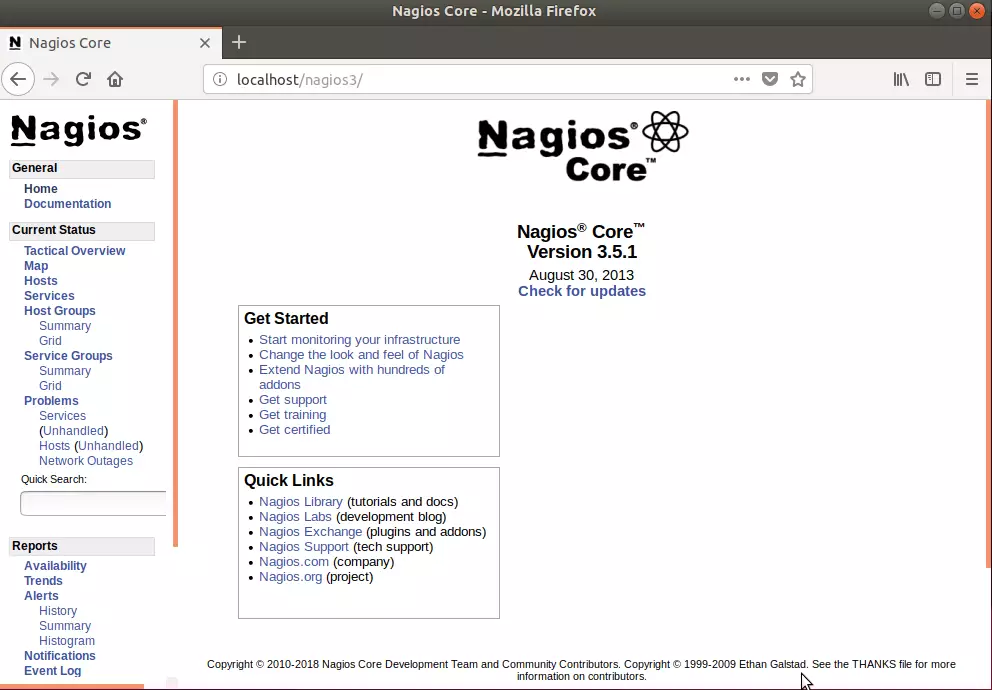Toggle the sidebar view icon
The image size is (992, 690).
point(933,80)
